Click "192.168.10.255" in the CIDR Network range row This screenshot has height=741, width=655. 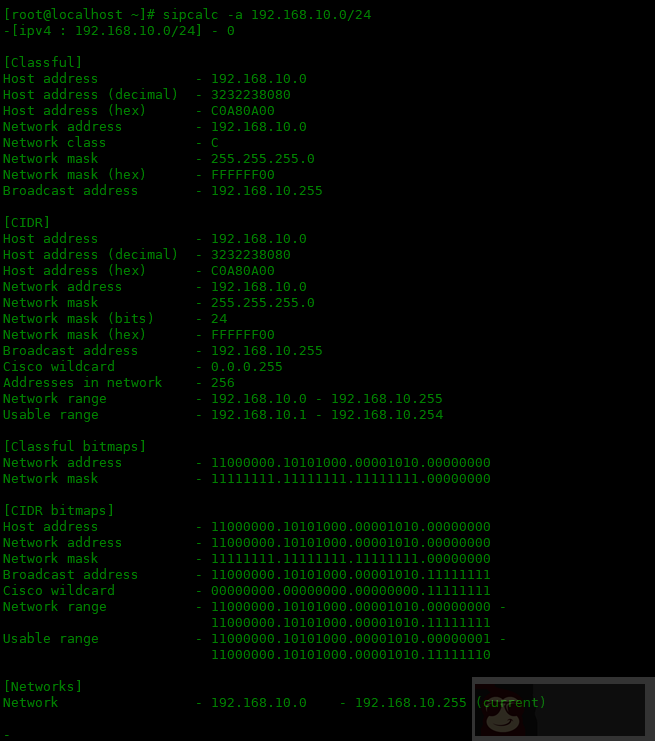tap(387, 399)
